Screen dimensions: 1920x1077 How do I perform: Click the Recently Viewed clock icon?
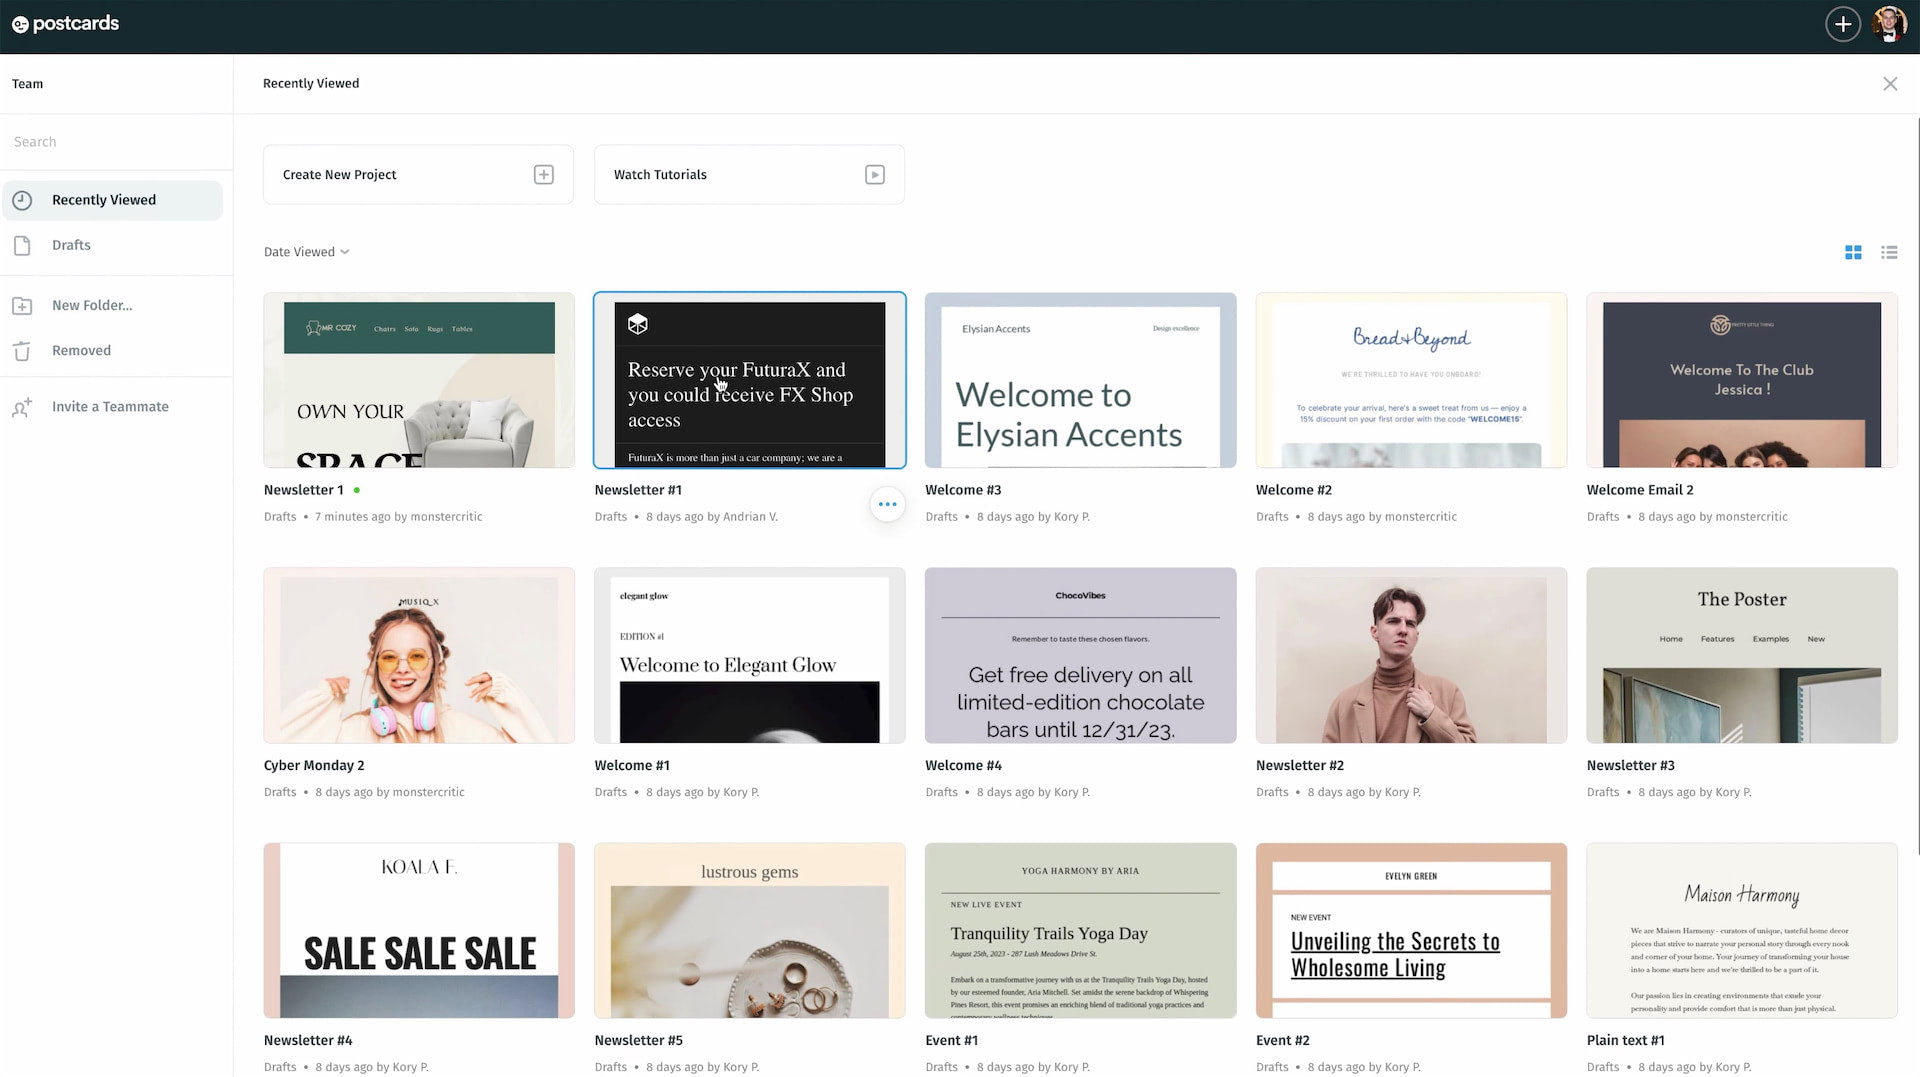click(x=22, y=200)
